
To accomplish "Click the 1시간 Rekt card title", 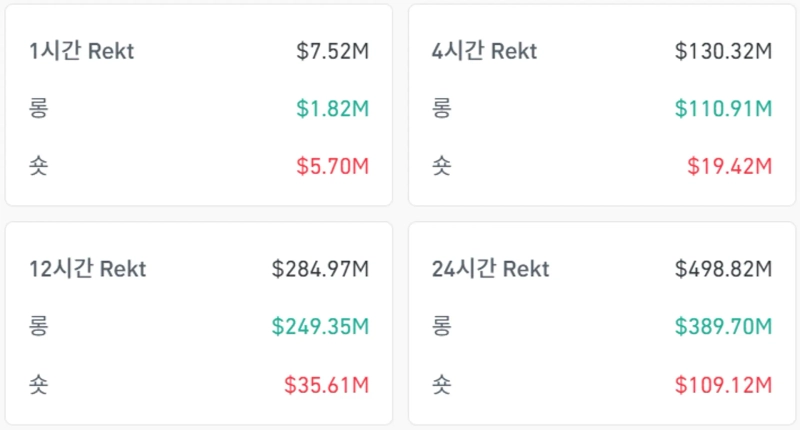I will 82,51.
